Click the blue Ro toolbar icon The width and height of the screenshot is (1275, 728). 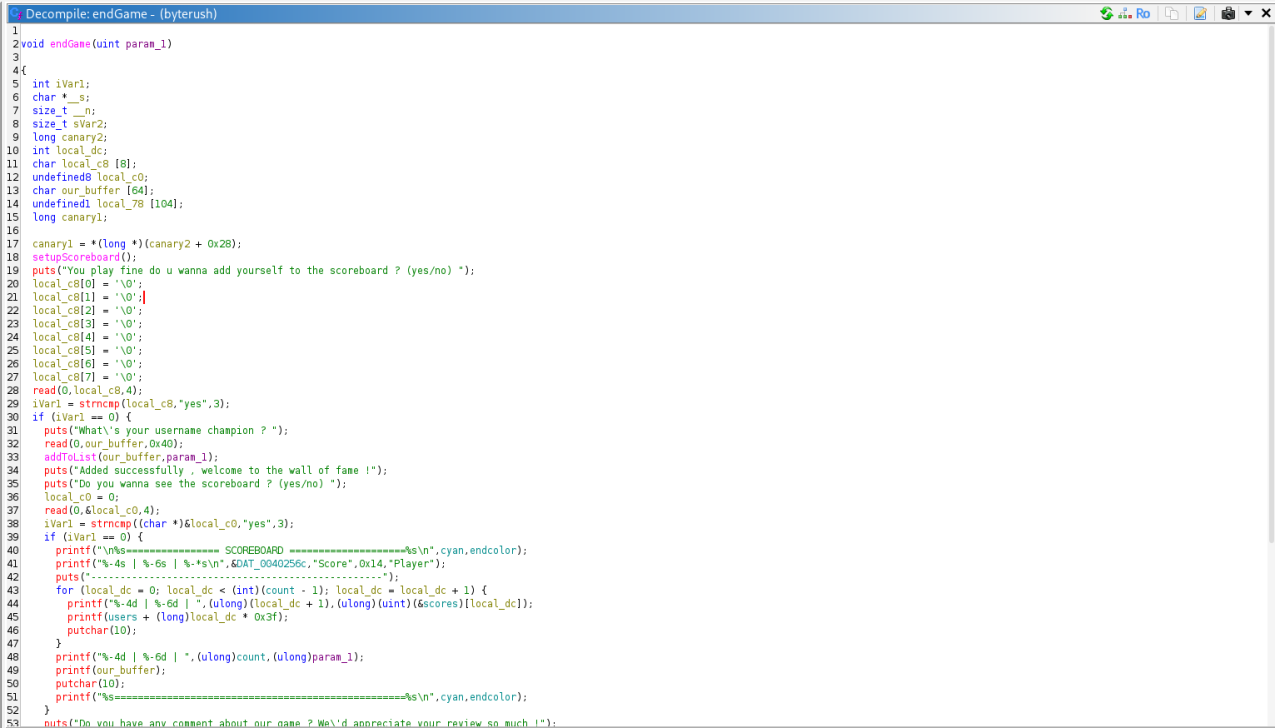(x=1143, y=14)
